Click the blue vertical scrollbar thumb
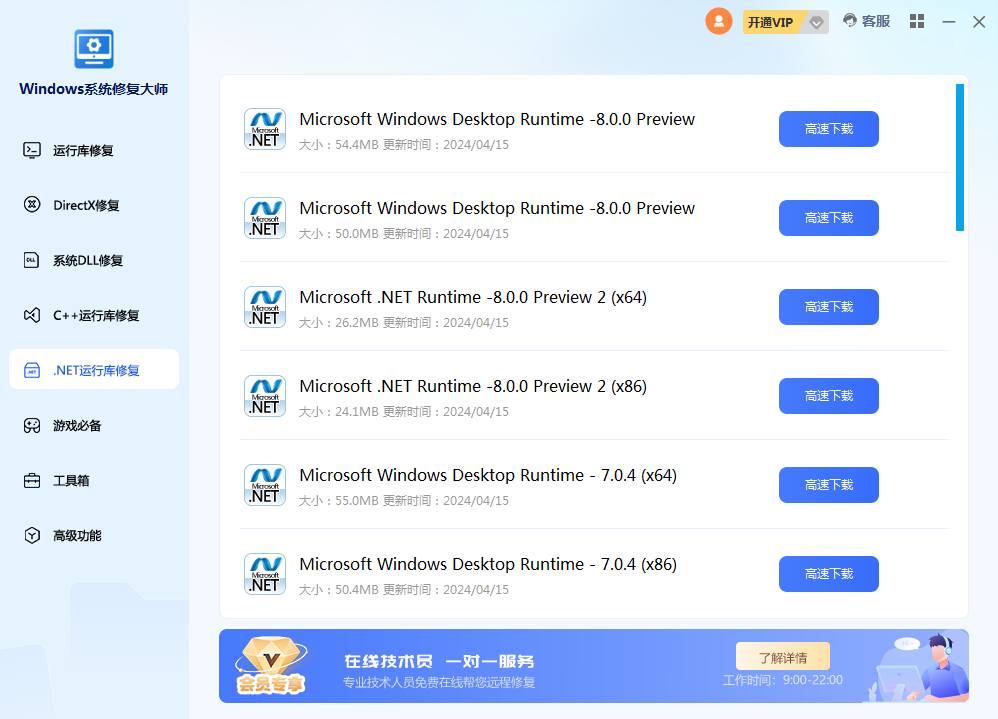 (x=959, y=157)
